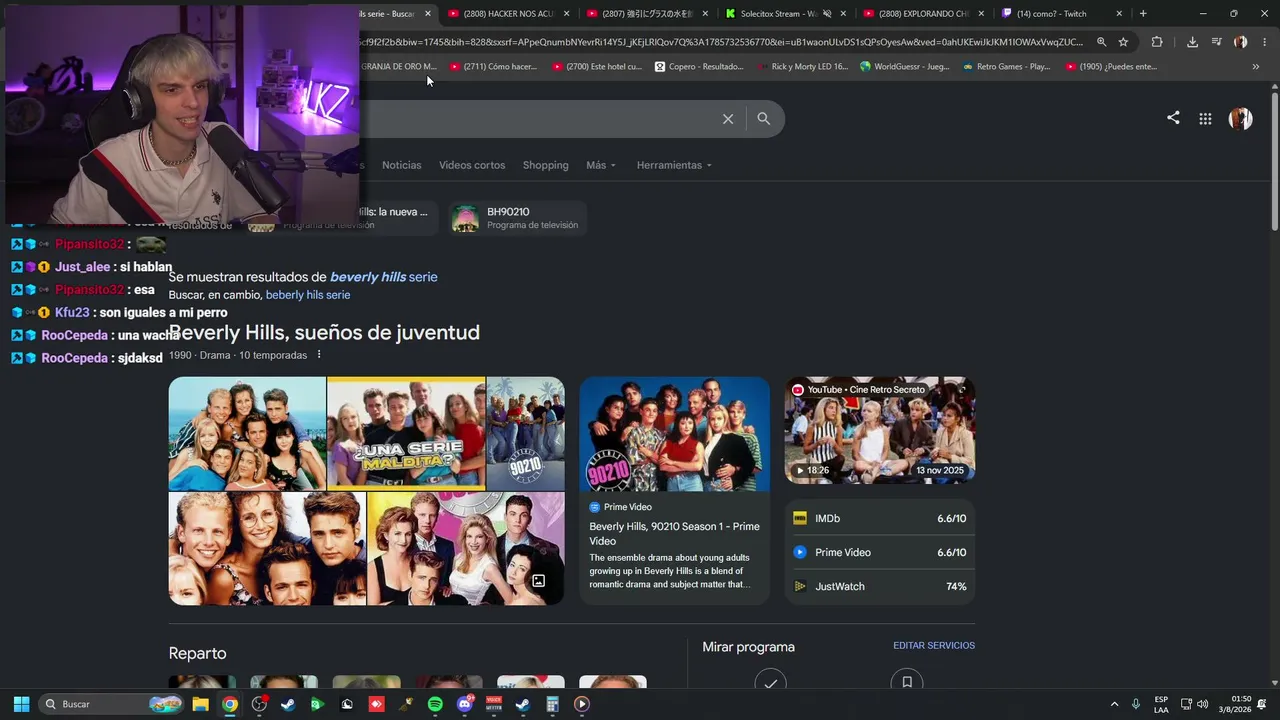Open the Rick y Morty LED bookmark
Image resolution: width=1280 pixels, height=720 pixels.
click(x=802, y=67)
